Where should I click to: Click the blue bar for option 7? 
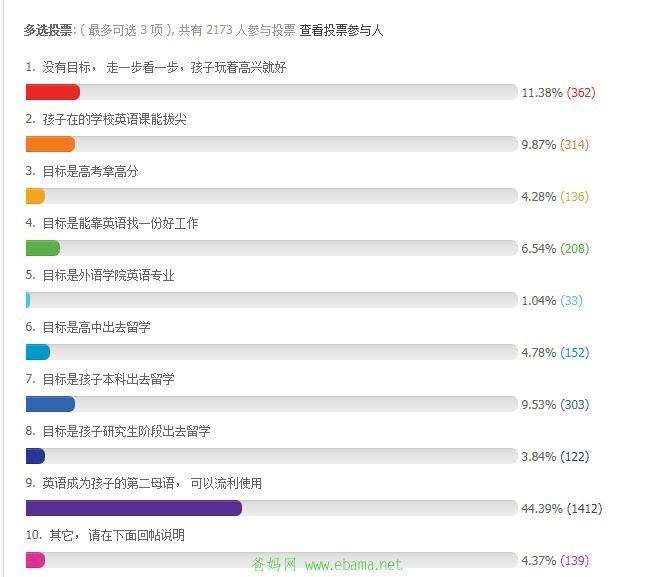click(50, 404)
